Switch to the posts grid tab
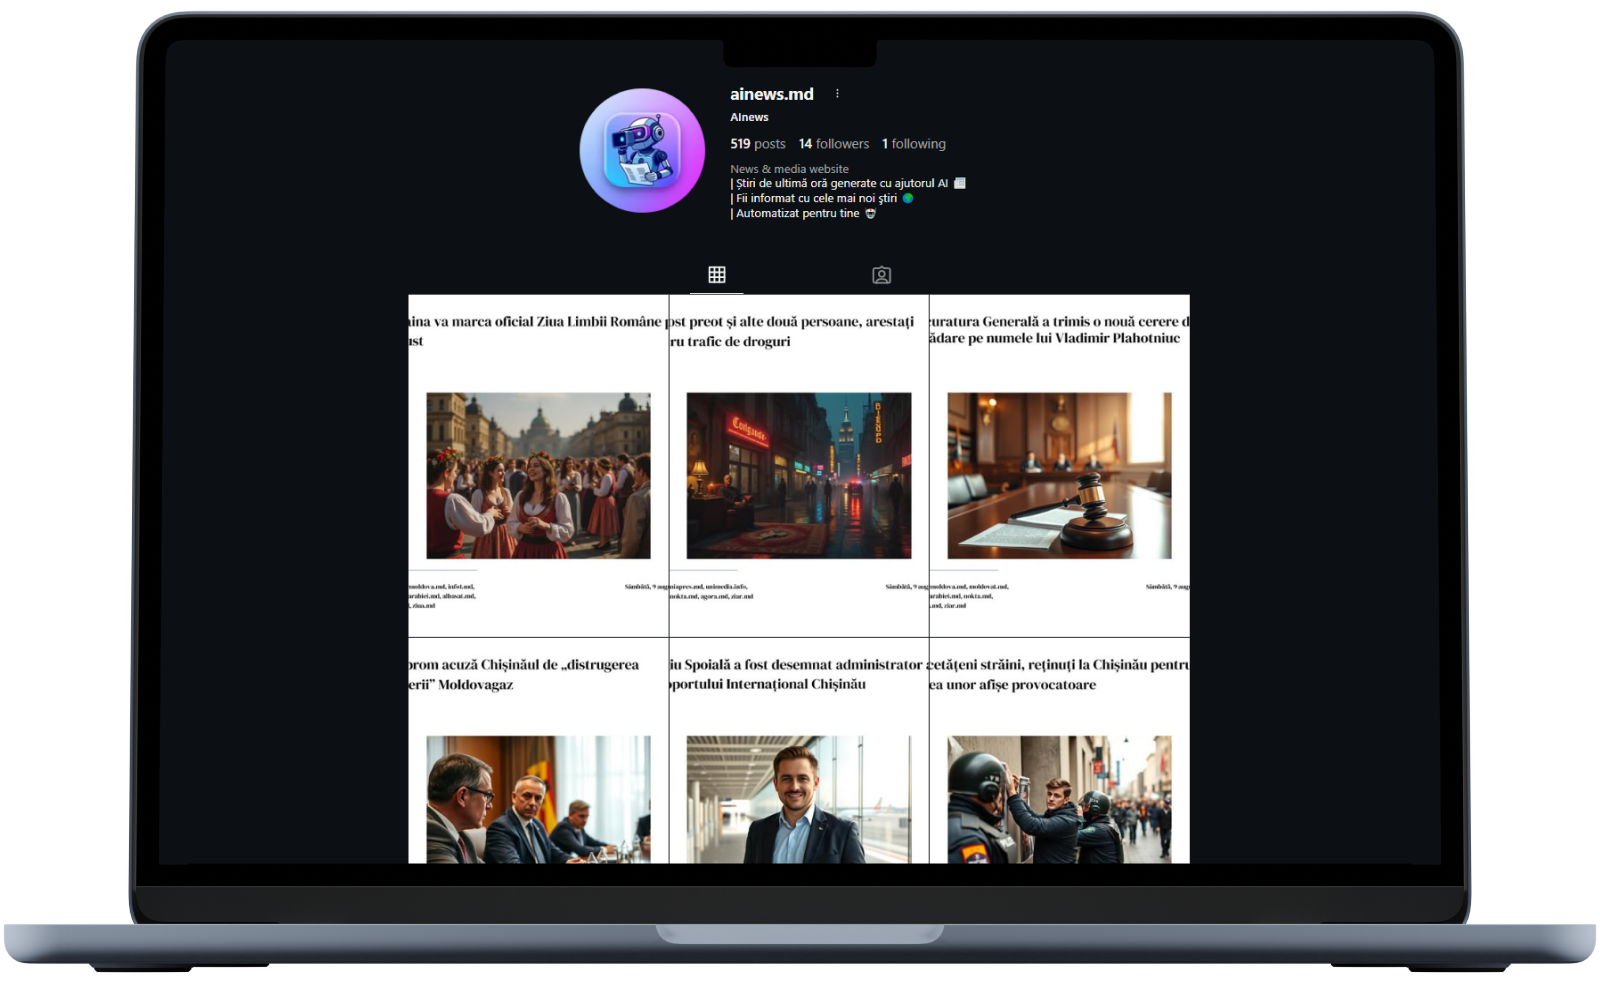This screenshot has height=985, width=1600. (x=716, y=275)
